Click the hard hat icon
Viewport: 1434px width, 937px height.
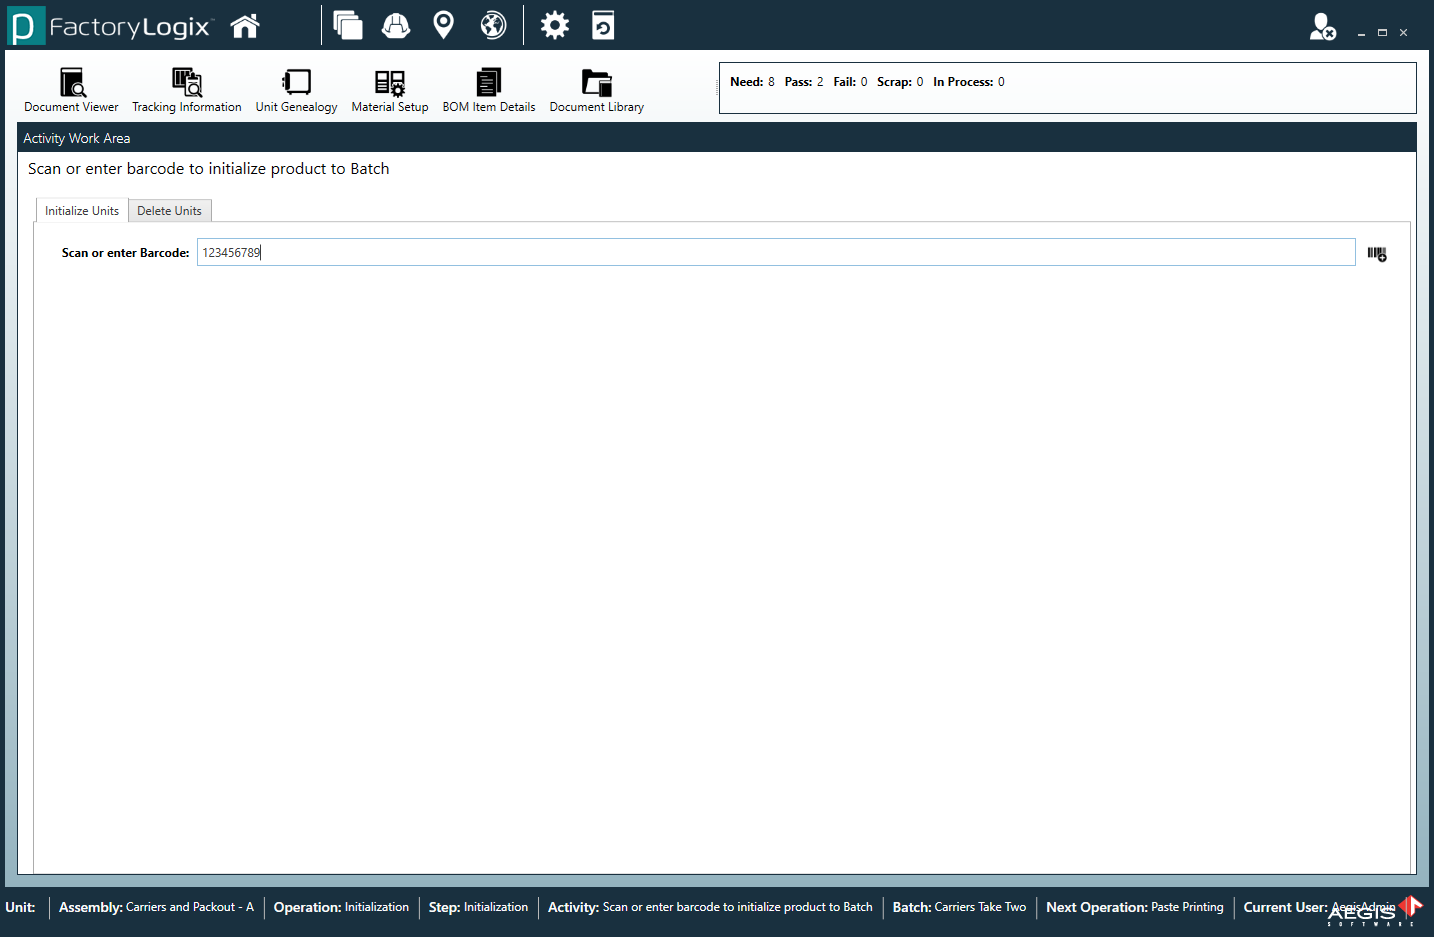click(x=396, y=25)
